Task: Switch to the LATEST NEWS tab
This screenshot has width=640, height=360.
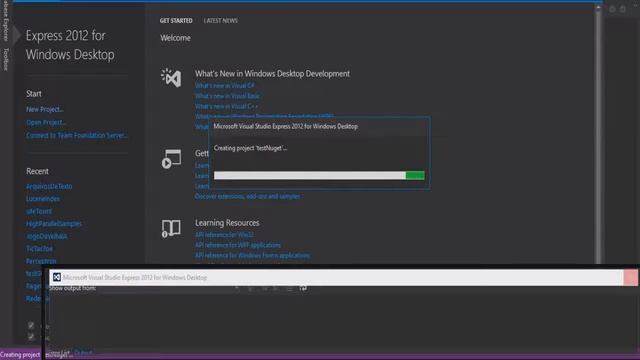Action: point(220,20)
